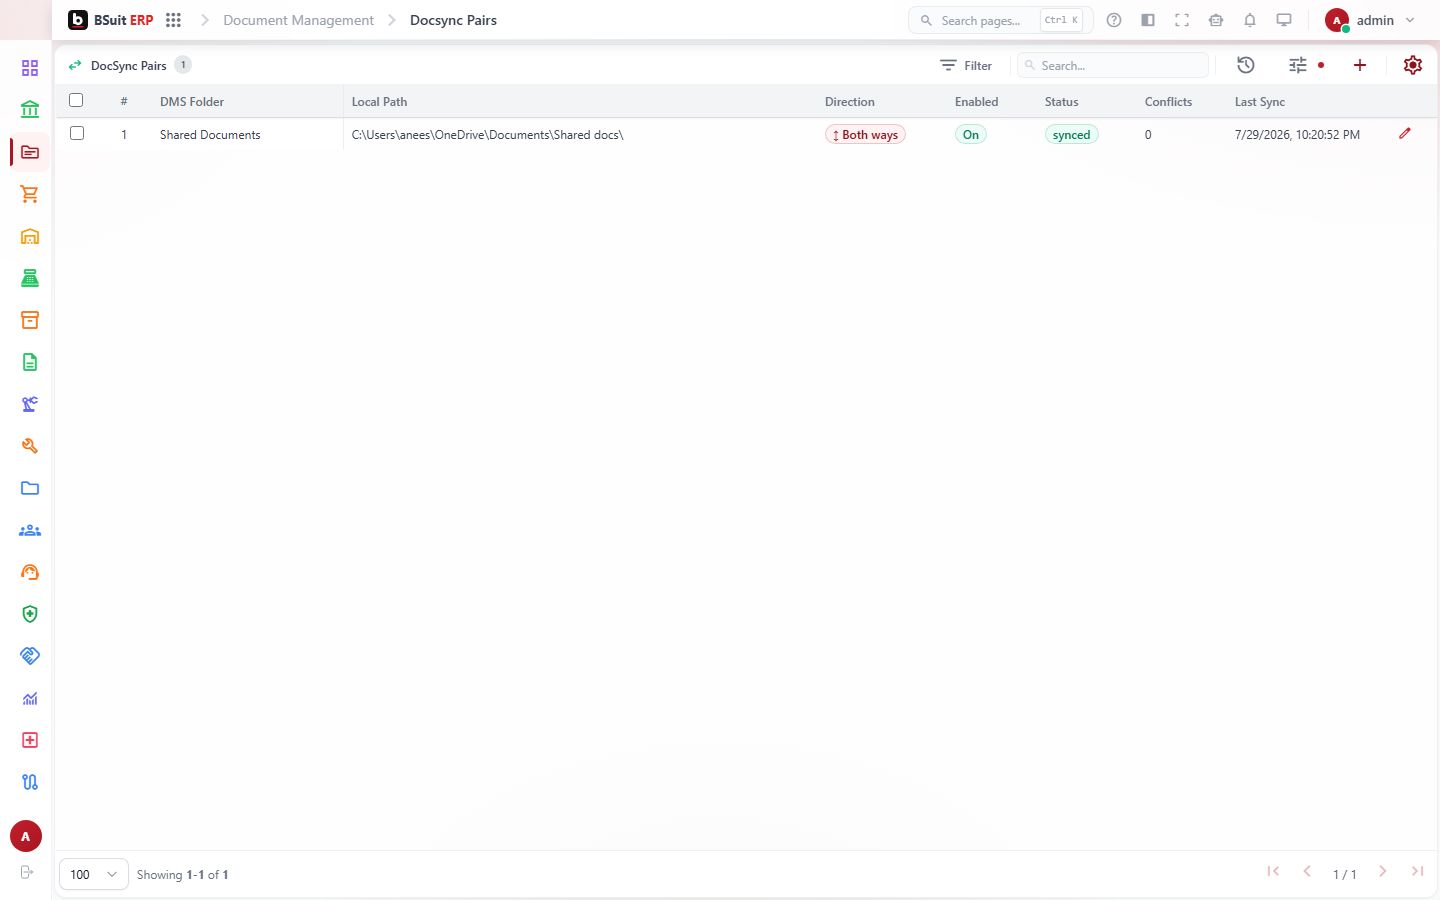Open the people group HR icon
Viewport: 1440px width, 900px height.
point(30,530)
